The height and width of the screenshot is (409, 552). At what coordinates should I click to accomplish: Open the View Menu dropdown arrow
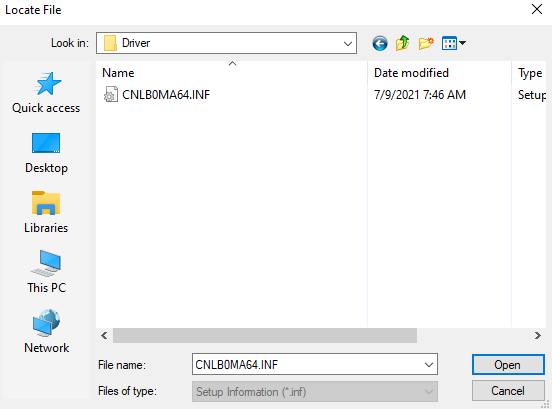click(463, 43)
